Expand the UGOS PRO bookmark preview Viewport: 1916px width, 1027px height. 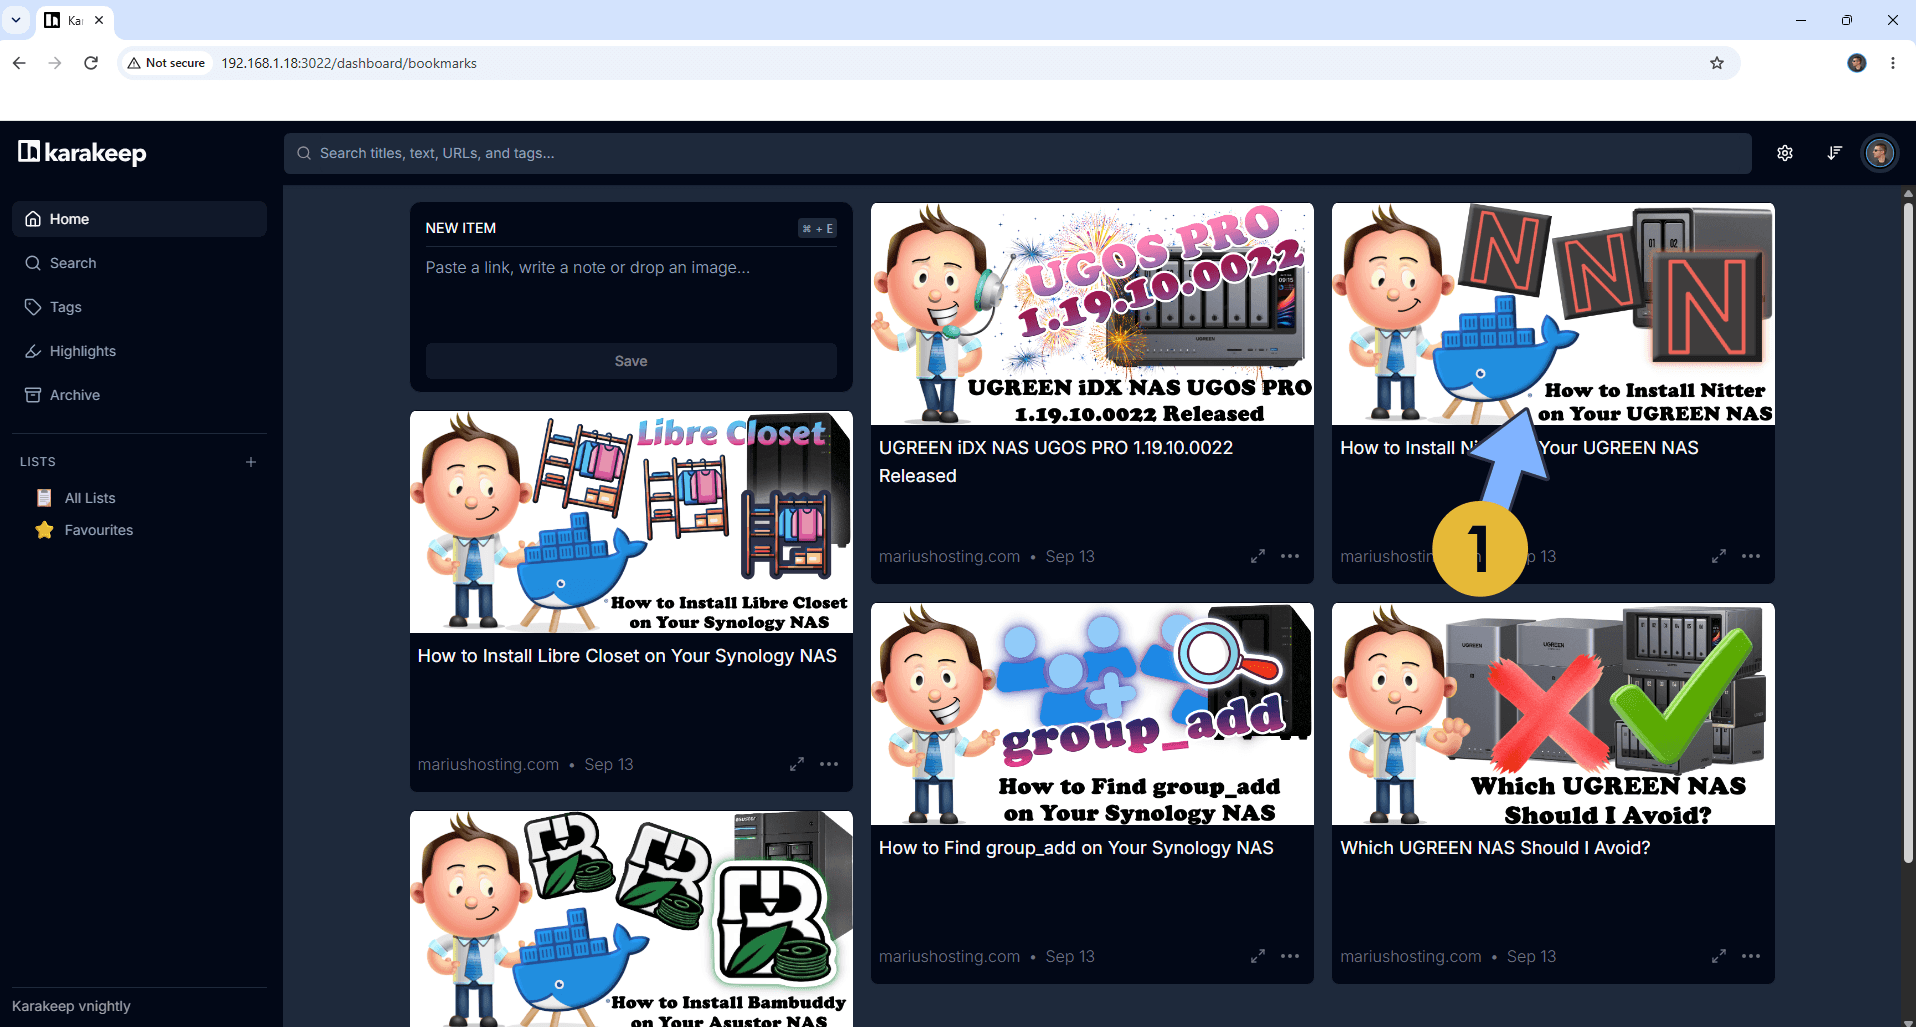(x=1258, y=556)
